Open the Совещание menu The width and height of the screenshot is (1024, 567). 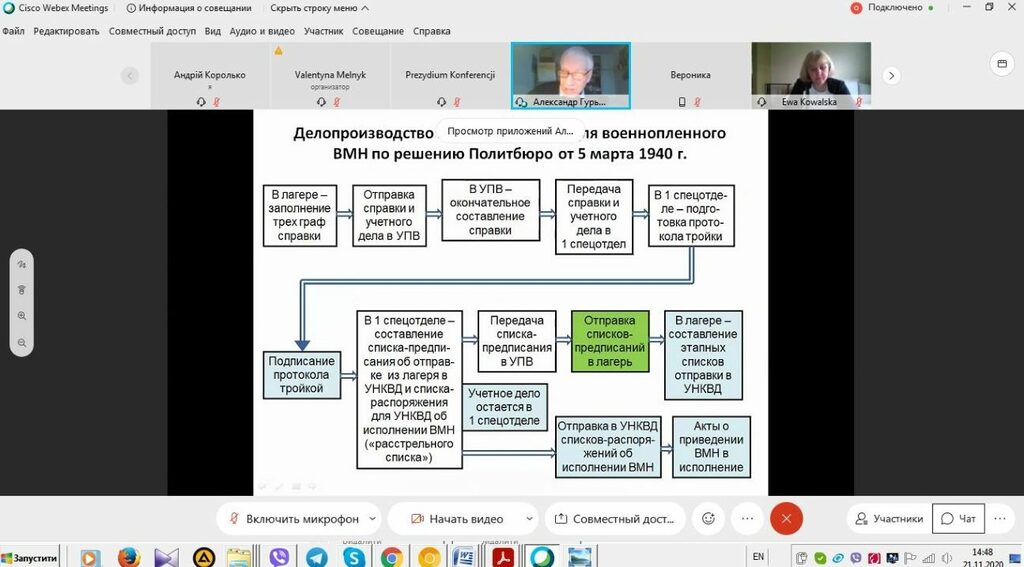coord(378,31)
